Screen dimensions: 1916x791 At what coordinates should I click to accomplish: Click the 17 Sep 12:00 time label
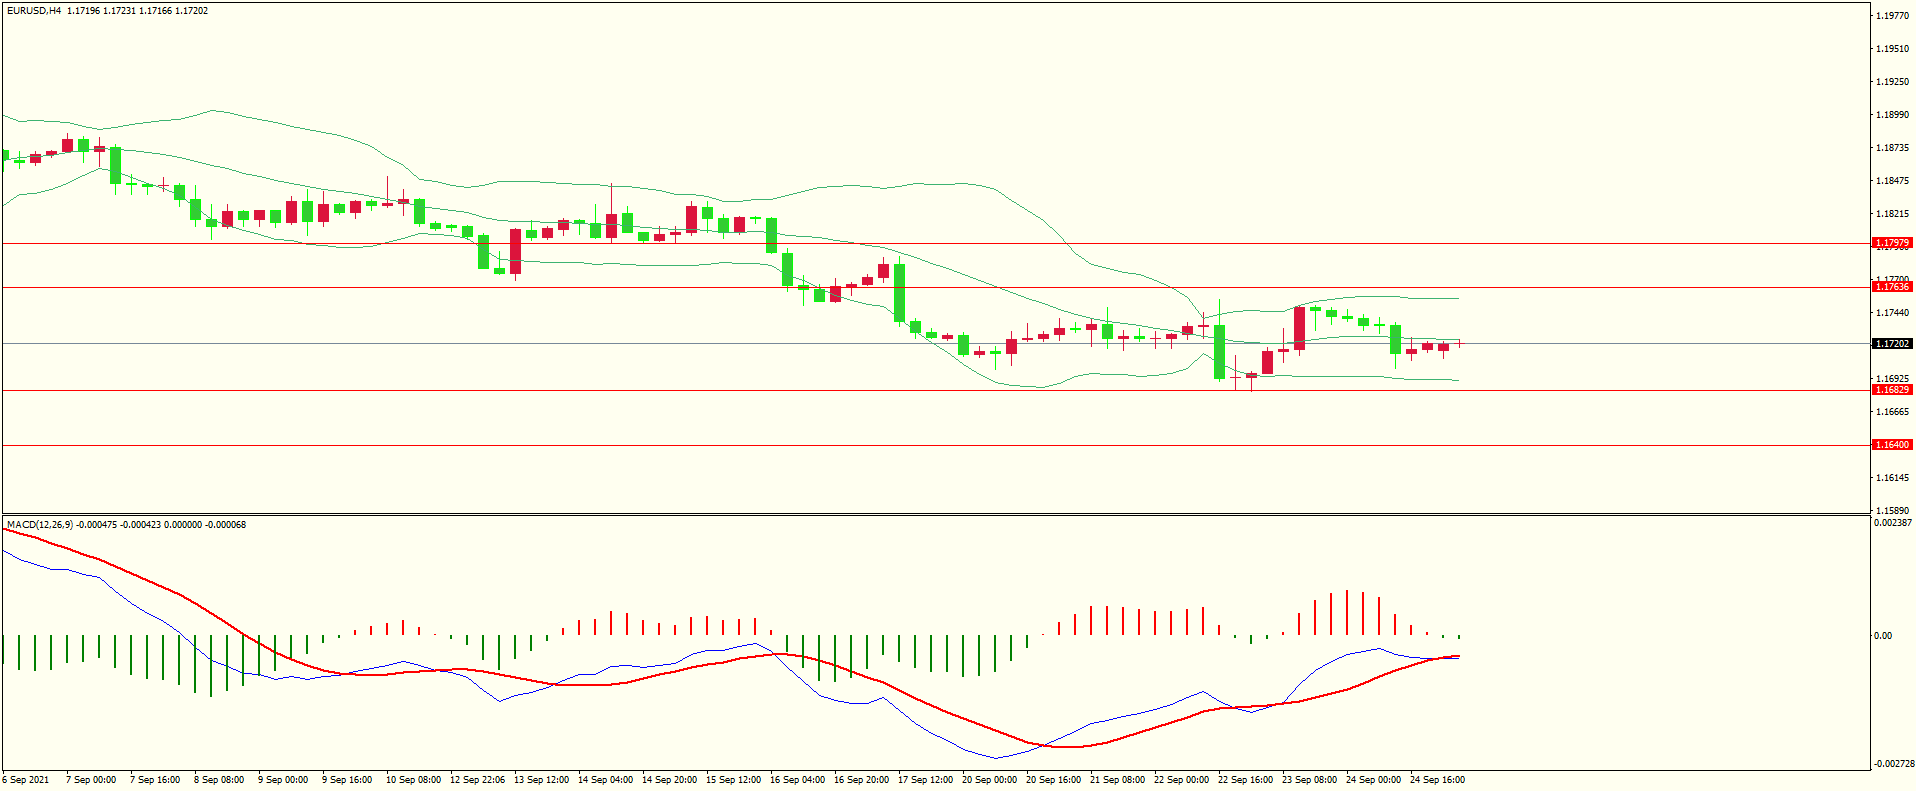[925, 780]
